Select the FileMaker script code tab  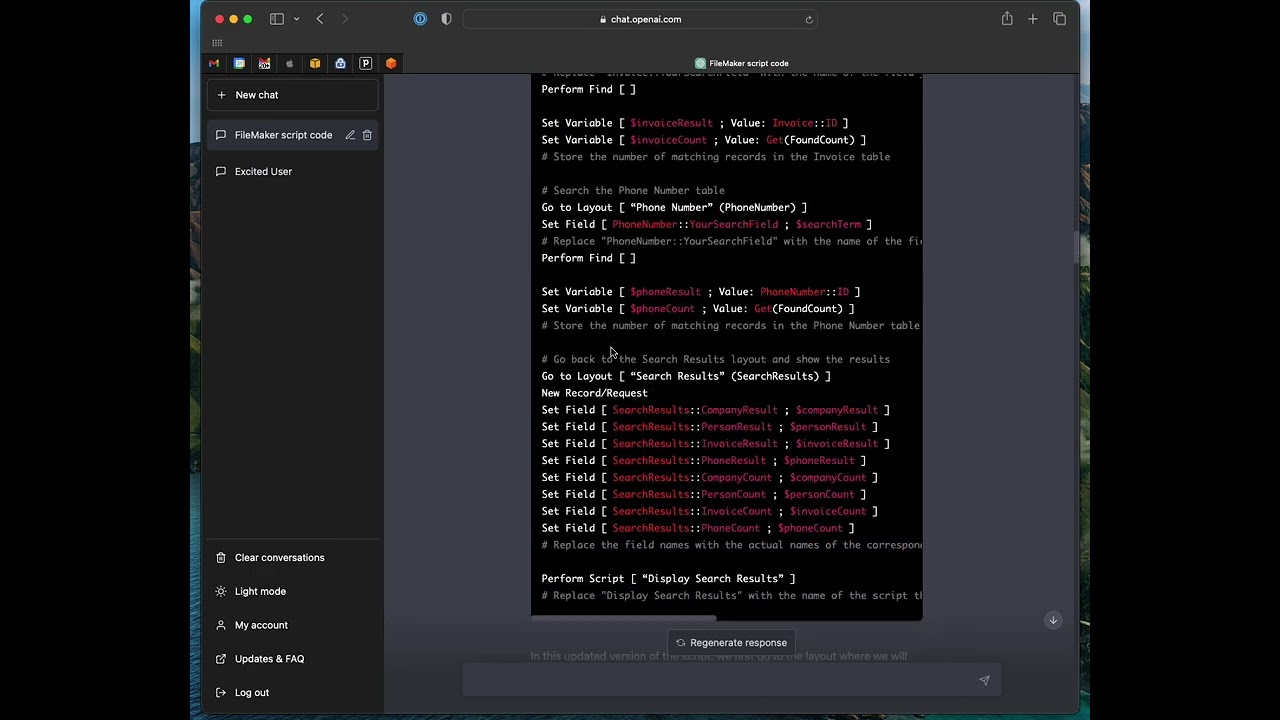[741, 63]
